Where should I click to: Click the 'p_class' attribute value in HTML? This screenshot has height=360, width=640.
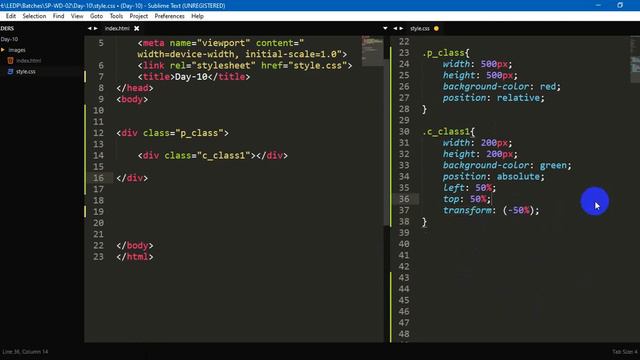click(x=199, y=133)
